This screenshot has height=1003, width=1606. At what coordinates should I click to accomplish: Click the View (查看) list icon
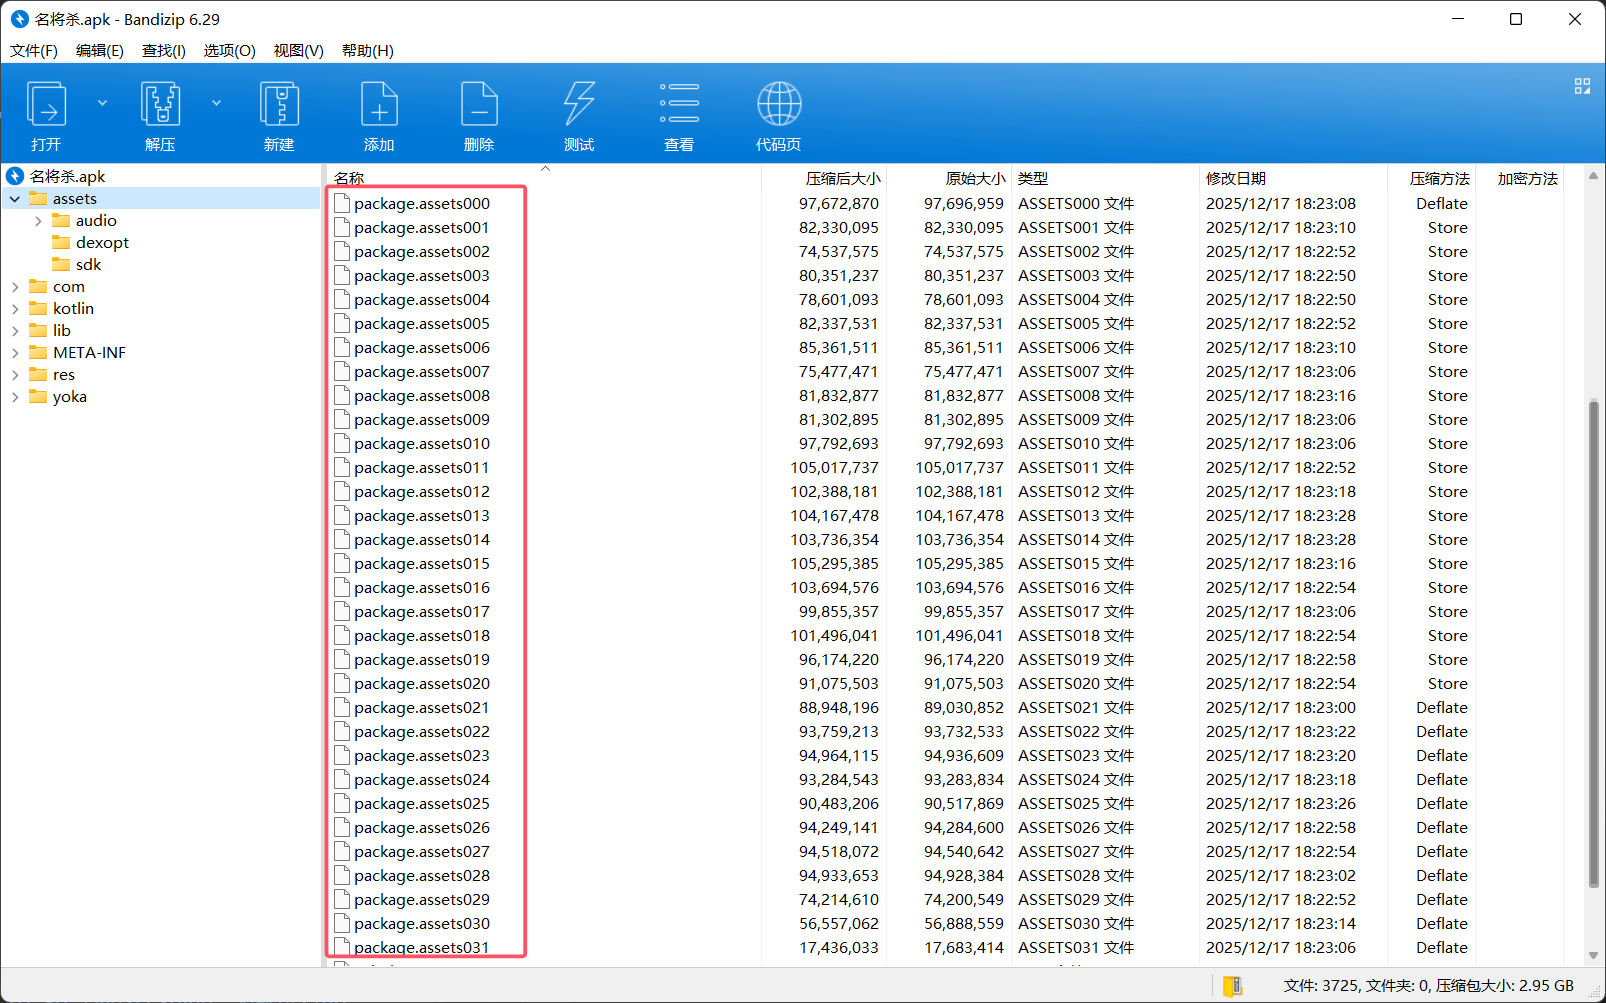[679, 104]
